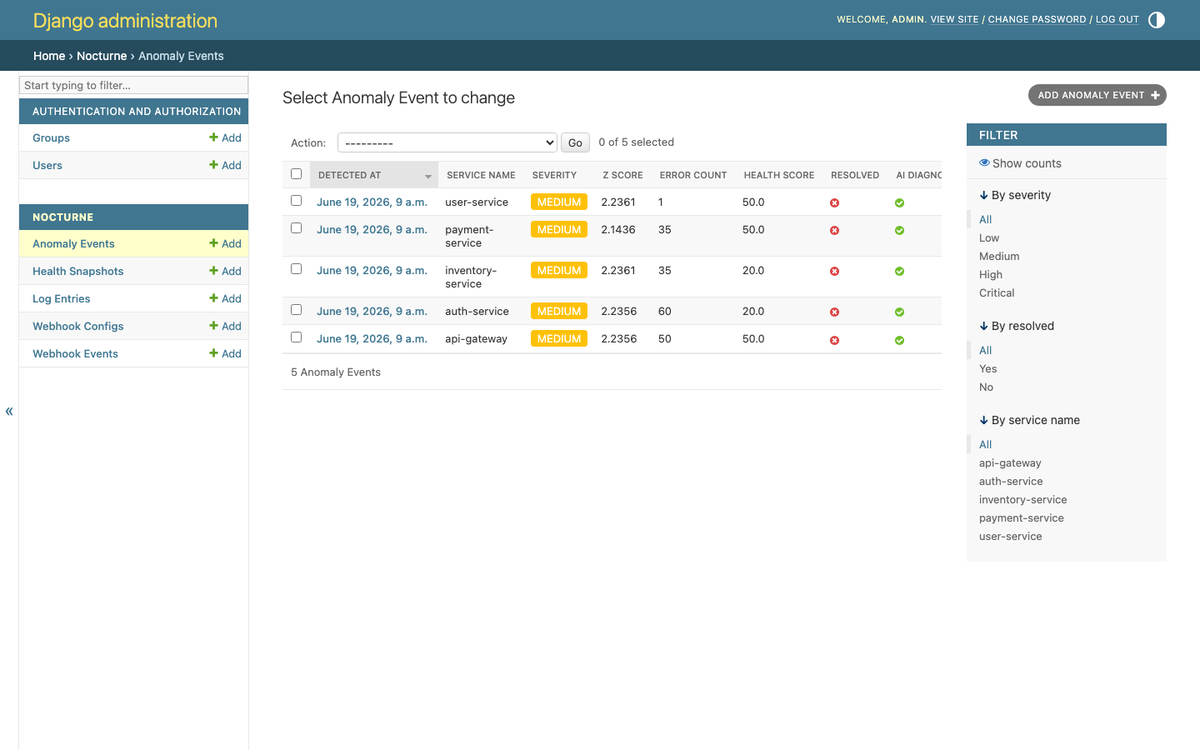The width and height of the screenshot is (1200, 750).
Task: Check the api-gateway row checkbox
Action: [296, 337]
